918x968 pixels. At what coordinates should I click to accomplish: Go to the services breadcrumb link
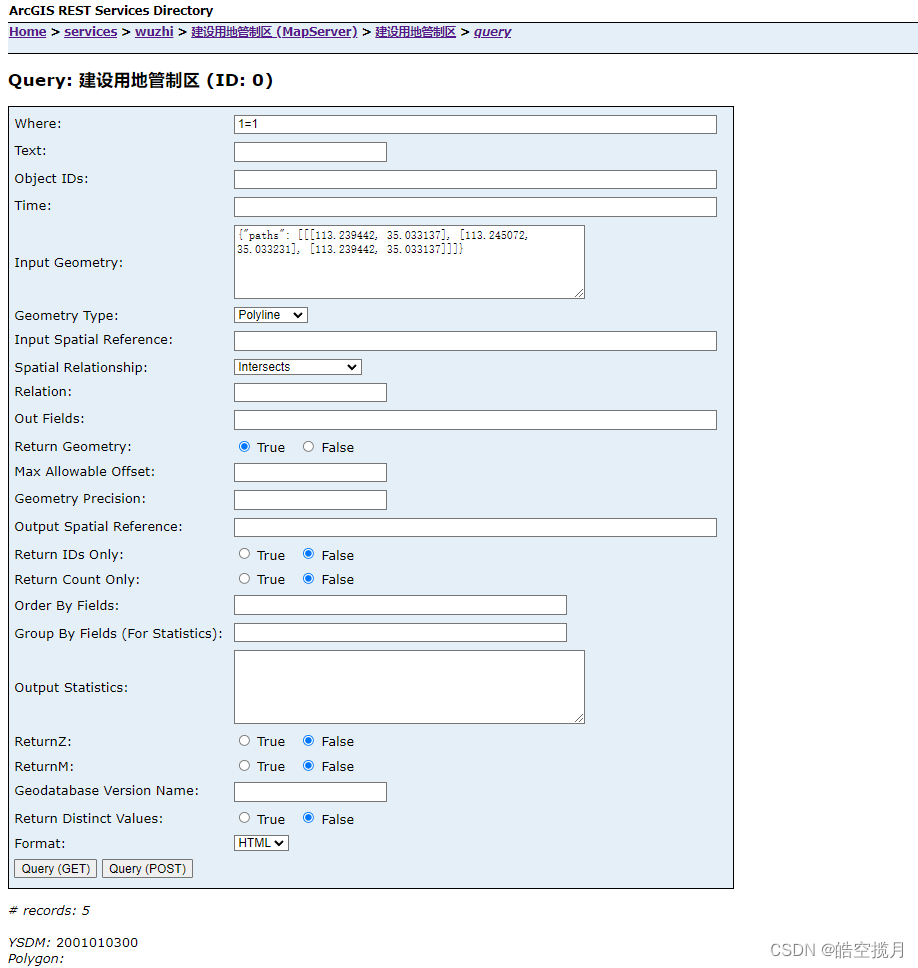click(90, 31)
